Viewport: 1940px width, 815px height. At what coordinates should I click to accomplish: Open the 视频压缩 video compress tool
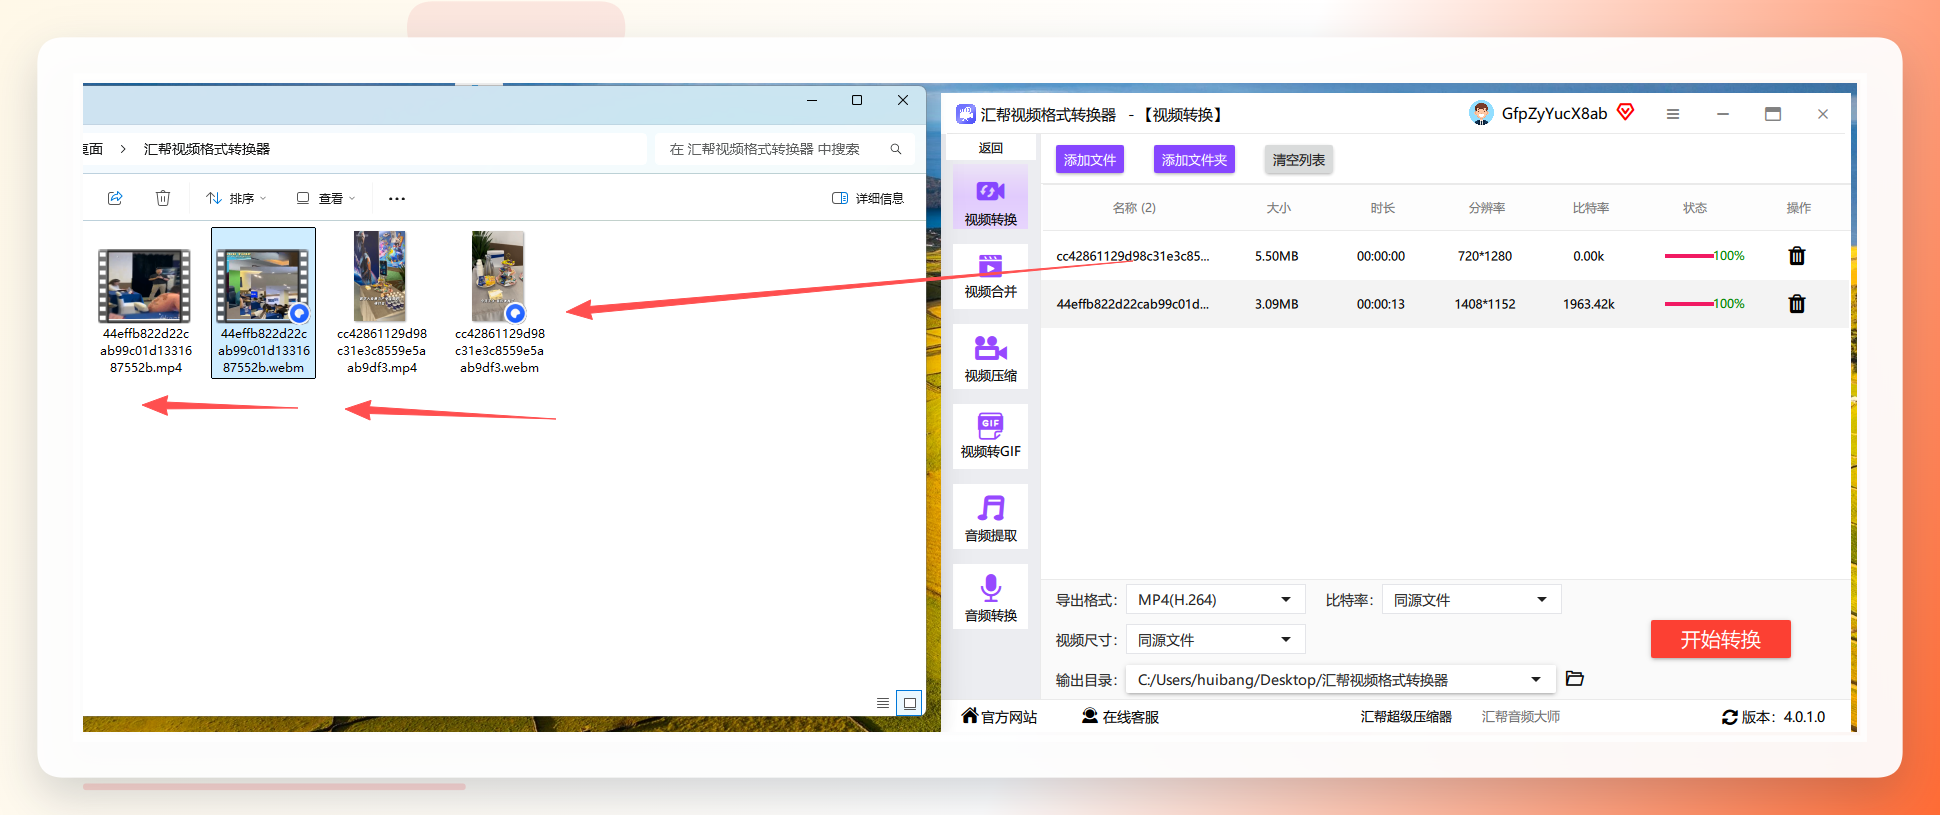click(990, 358)
